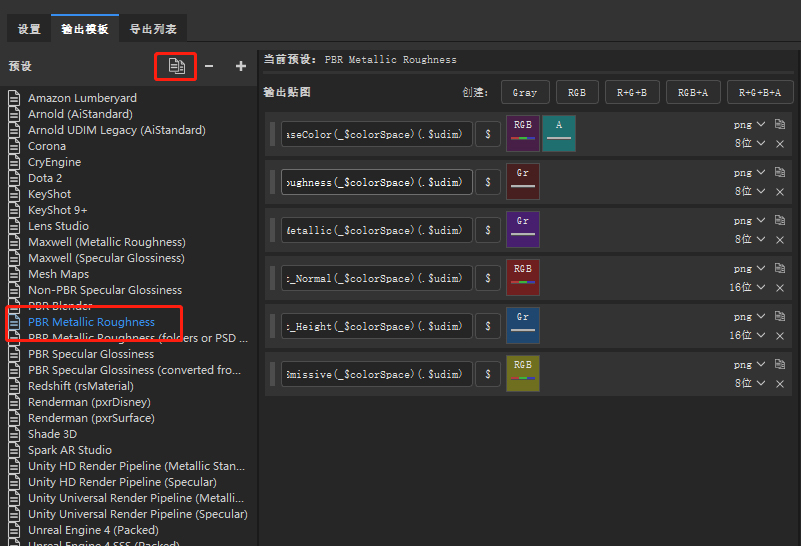Click the document icon beside Amazon Lumberyard
The image size is (801, 546).
14,98
